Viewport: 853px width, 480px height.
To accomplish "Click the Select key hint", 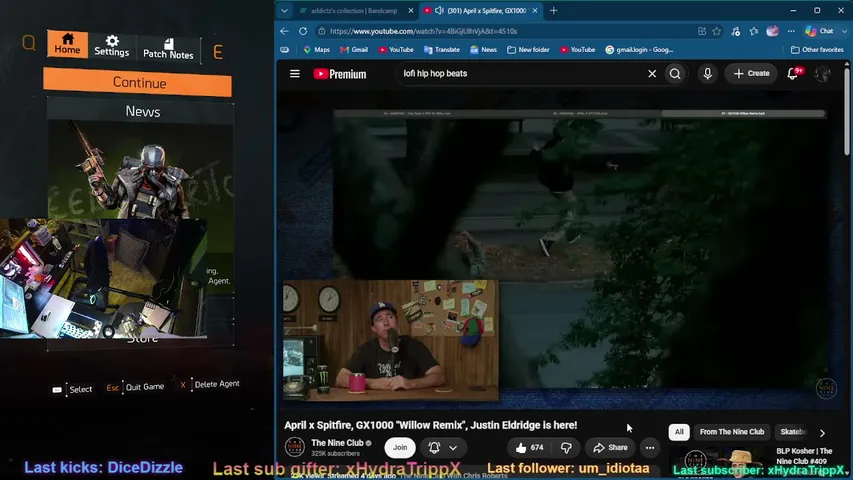I will coord(72,389).
